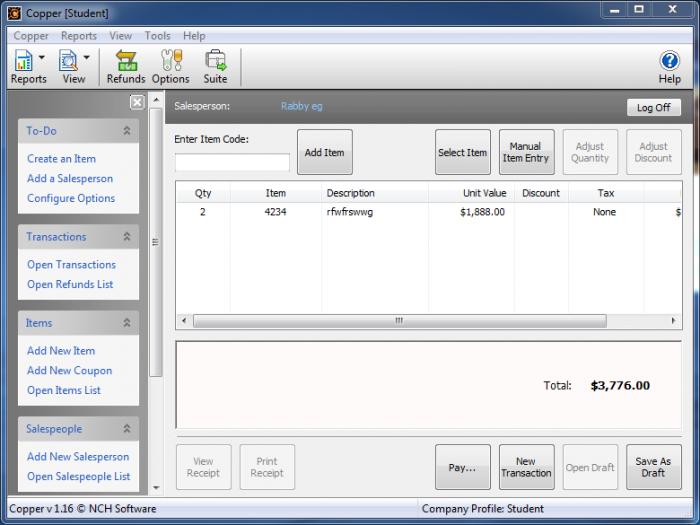
Task: Collapse the To-Do section
Action: pos(127,130)
